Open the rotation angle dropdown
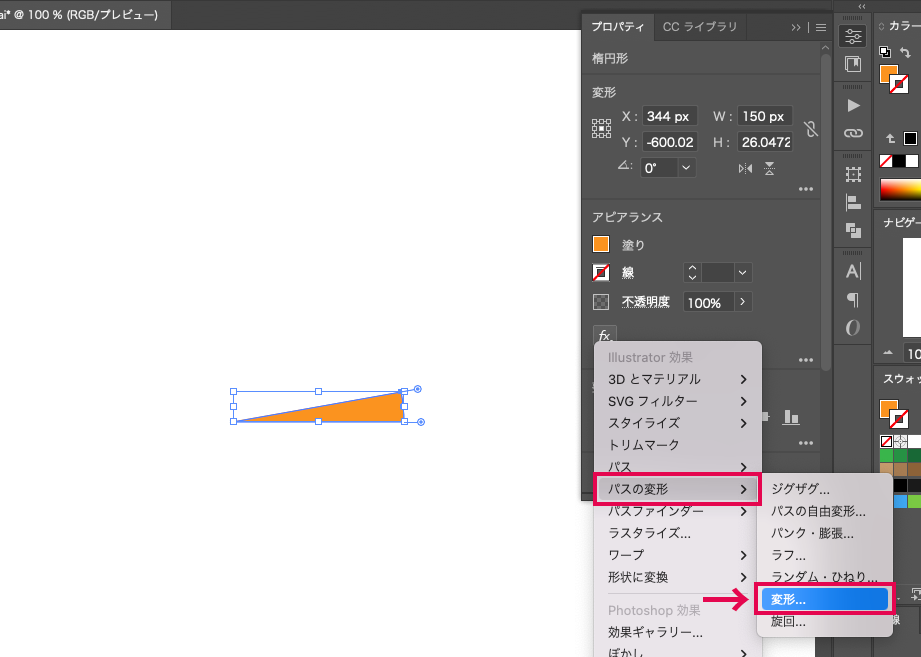Image resolution: width=921 pixels, height=657 pixels. pos(686,168)
